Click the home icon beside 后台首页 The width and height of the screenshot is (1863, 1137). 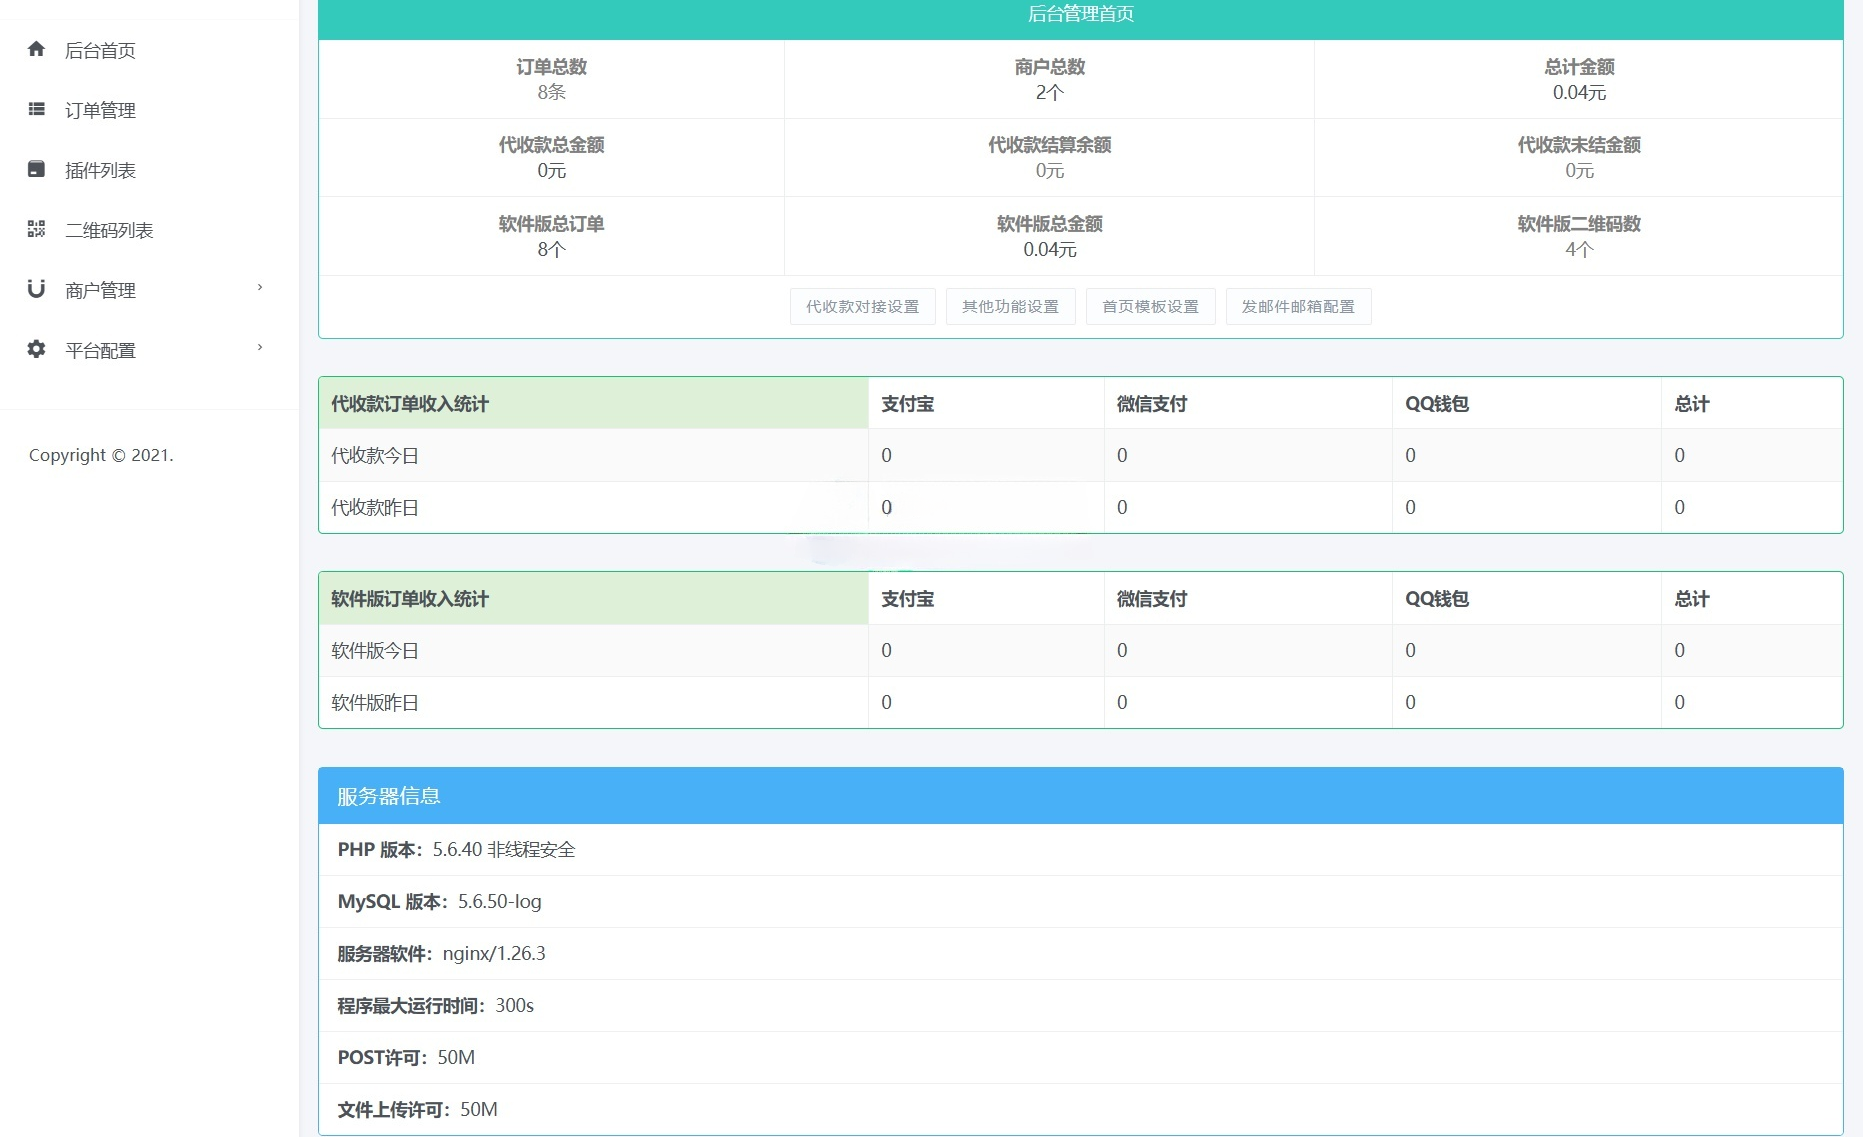(37, 50)
